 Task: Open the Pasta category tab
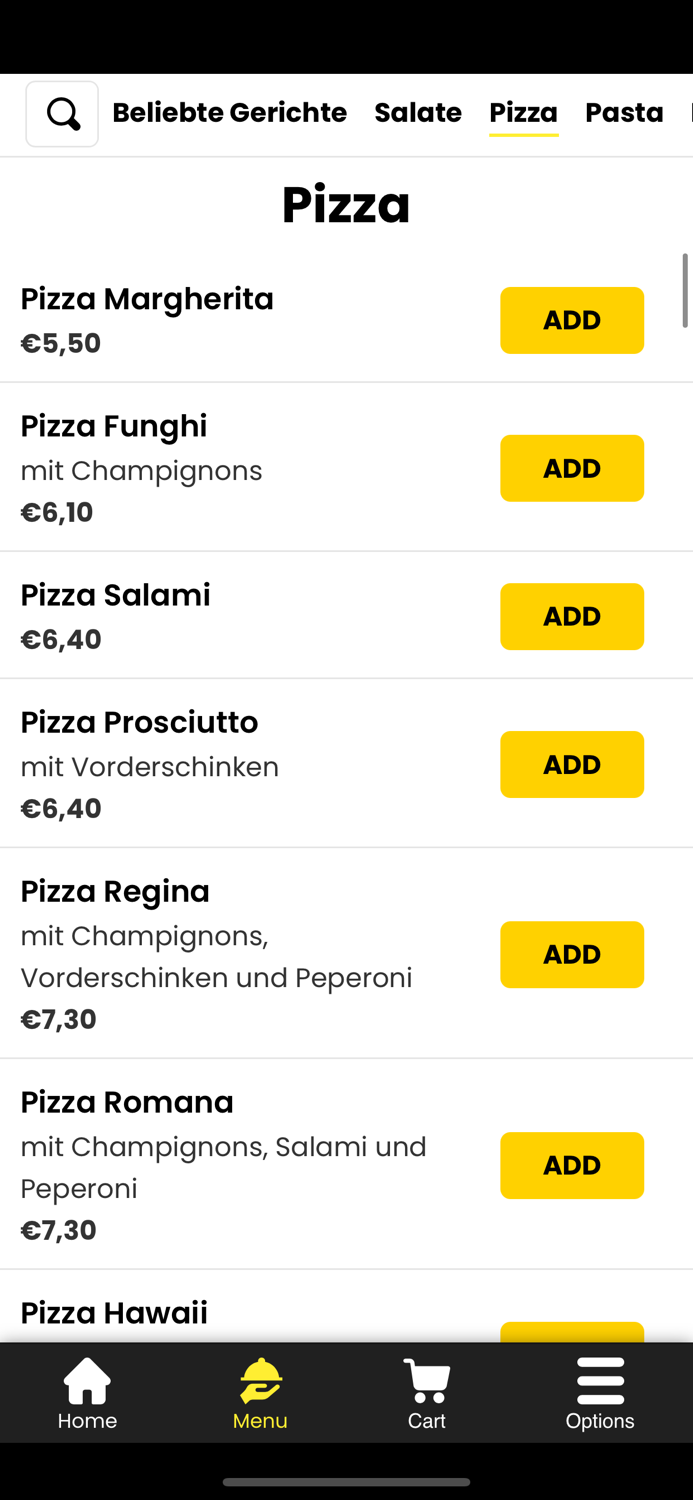click(x=624, y=113)
